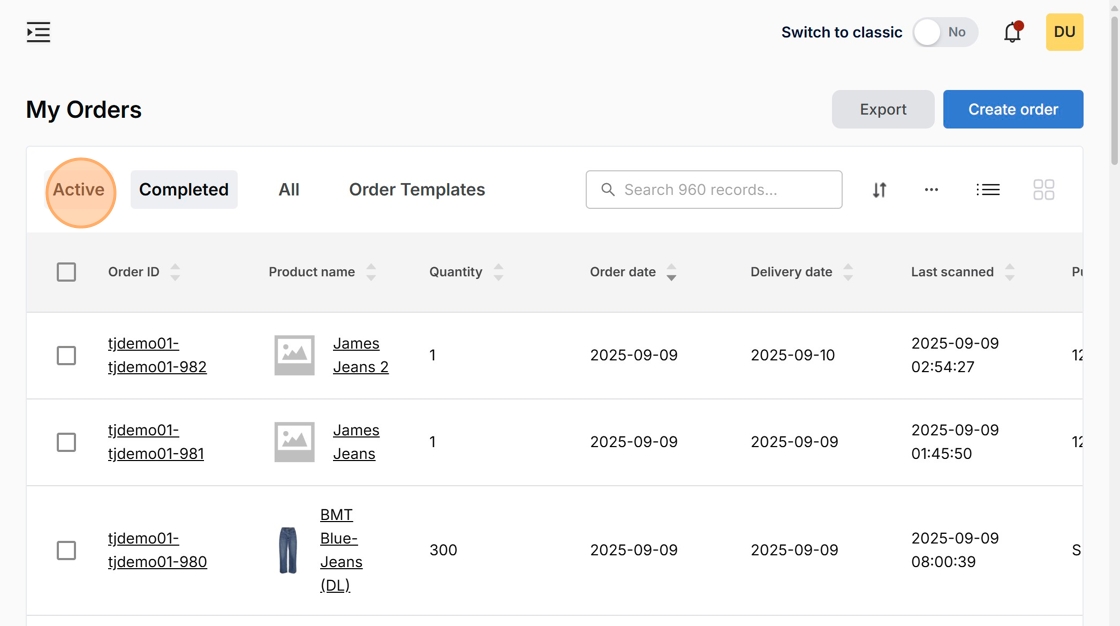Click last scanned 2025-09-09 01:45:50
Image resolution: width=1120 pixels, height=626 pixels.
click(954, 442)
